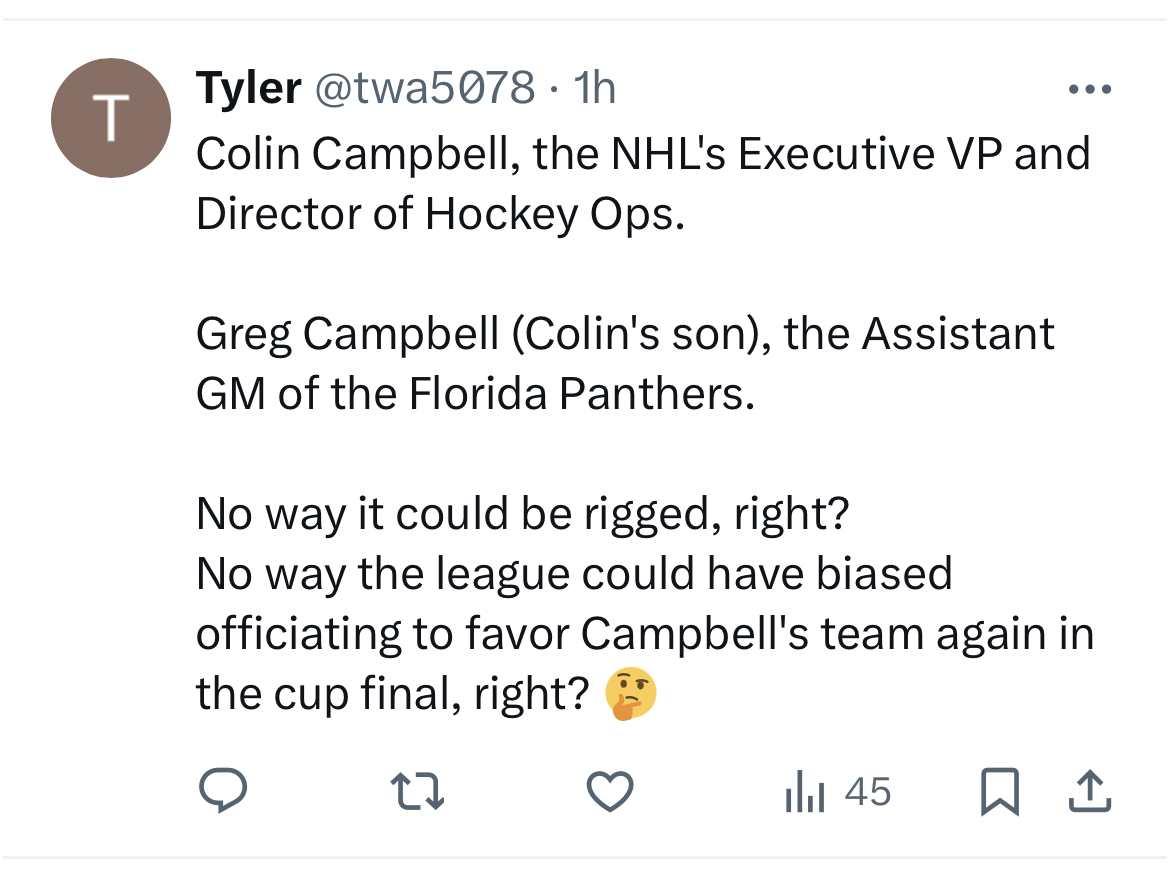Click 'No way it could be rigged, right?'
Screen dimensions: 1170x879
coord(522,514)
